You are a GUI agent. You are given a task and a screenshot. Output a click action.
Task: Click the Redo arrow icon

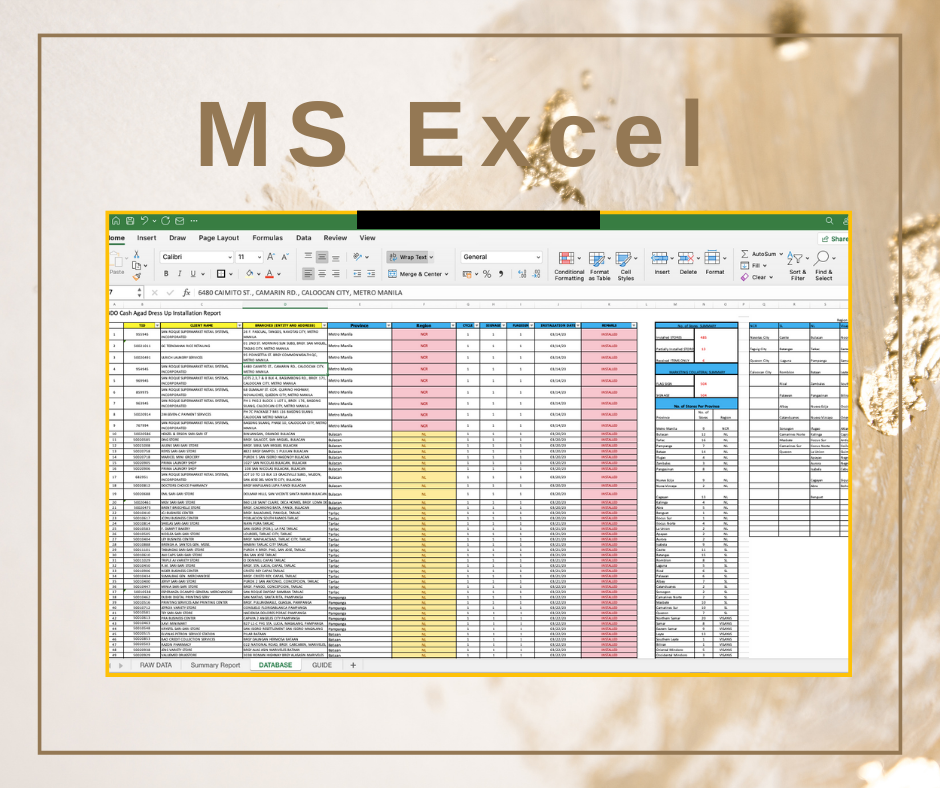point(165,221)
